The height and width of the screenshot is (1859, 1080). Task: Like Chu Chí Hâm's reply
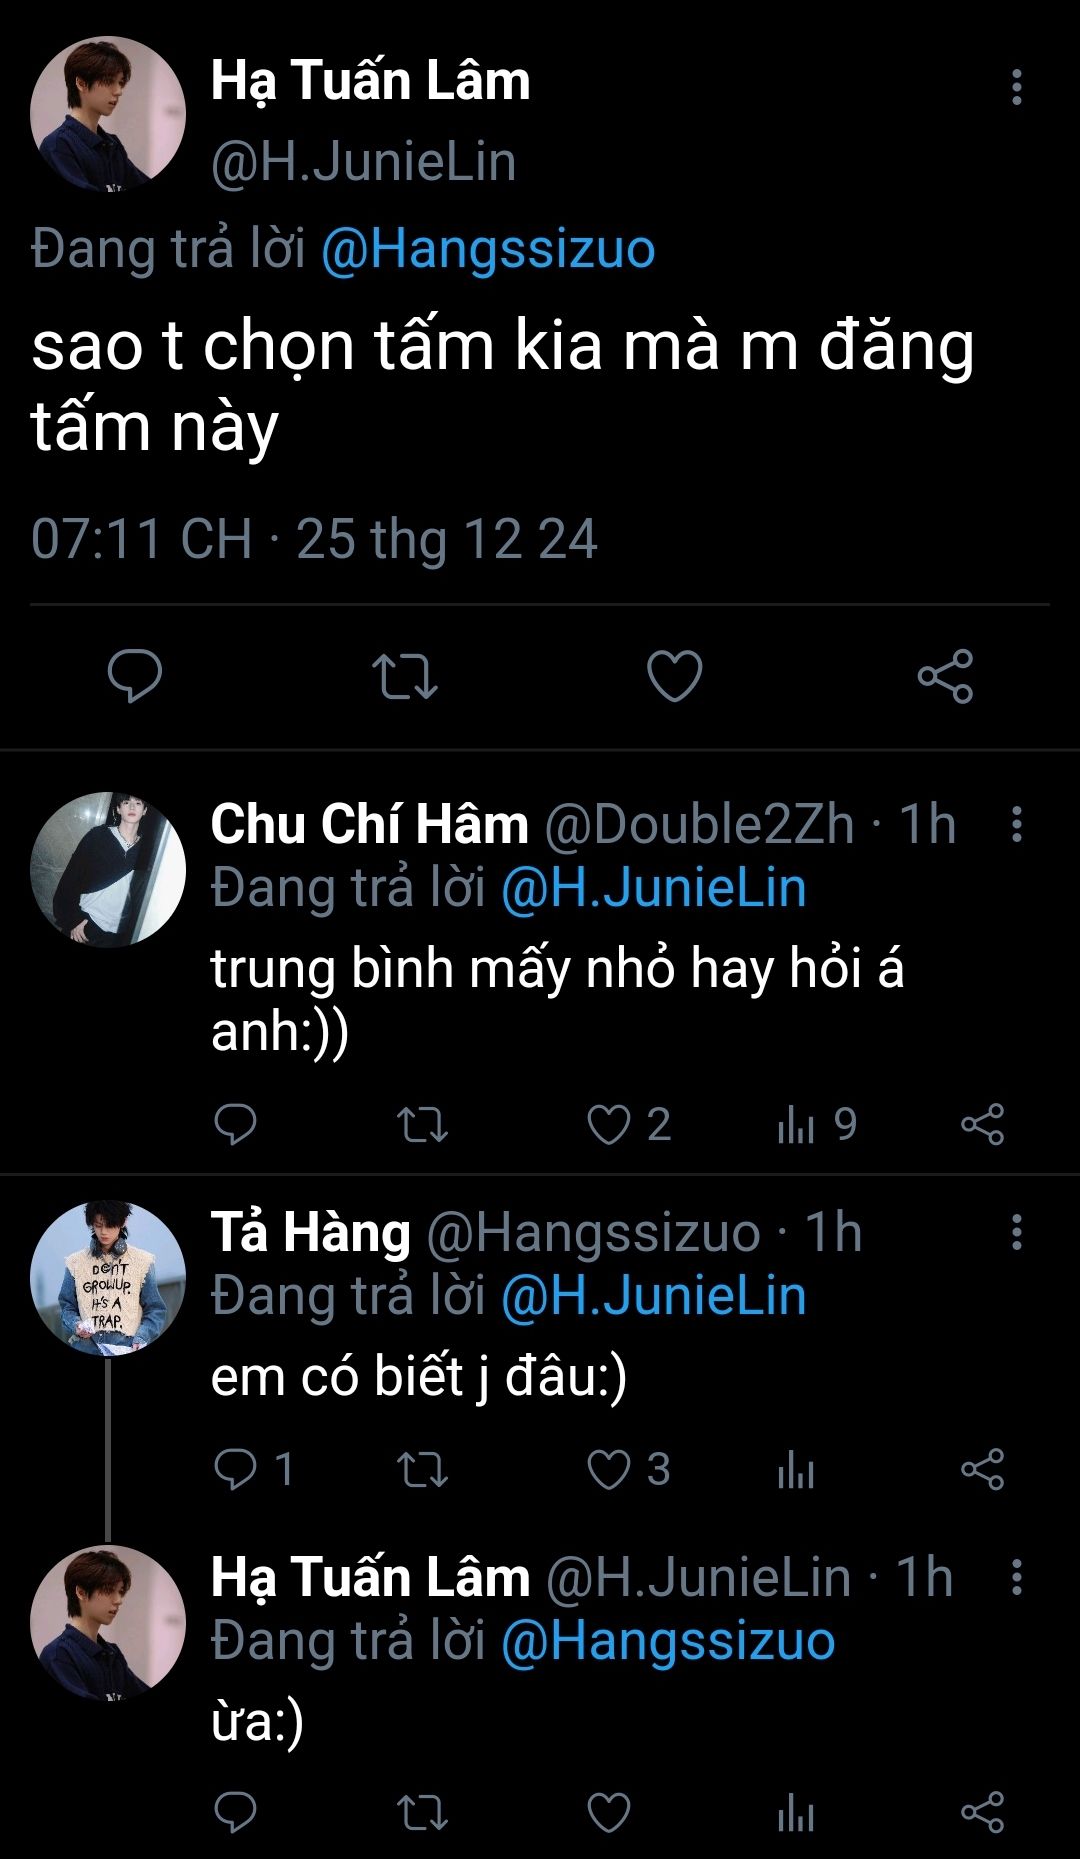point(608,1125)
